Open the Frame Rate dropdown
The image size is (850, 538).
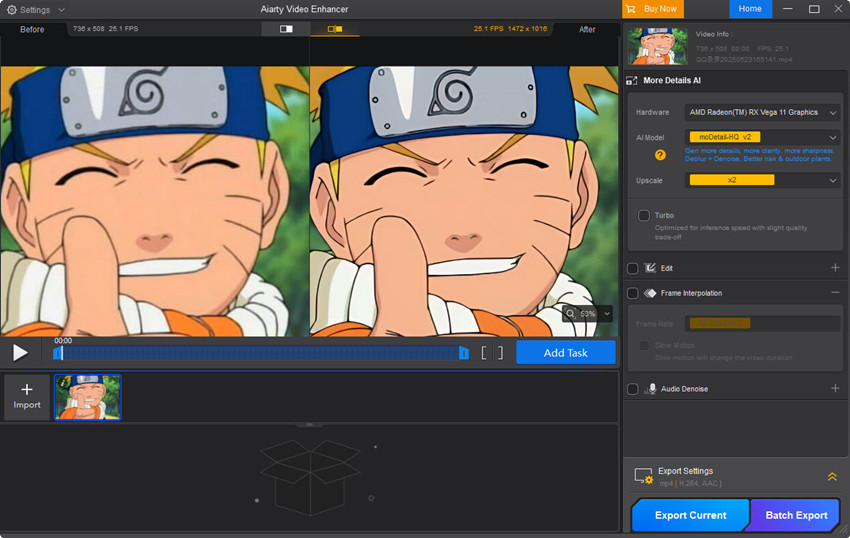click(762, 324)
